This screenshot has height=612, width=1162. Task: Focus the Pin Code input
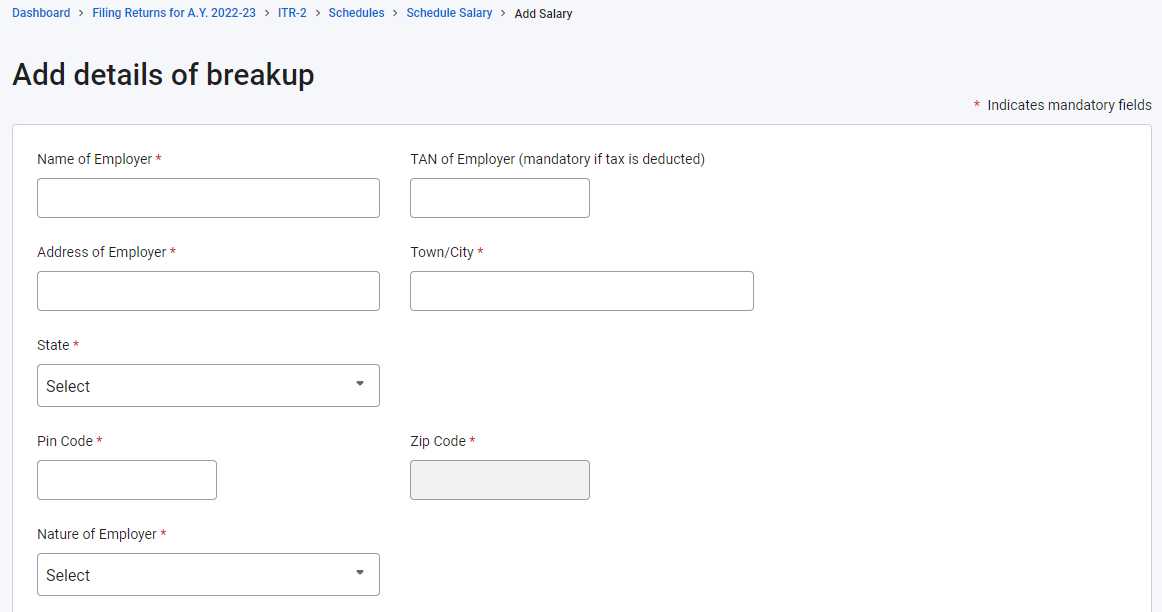(x=127, y=480)
